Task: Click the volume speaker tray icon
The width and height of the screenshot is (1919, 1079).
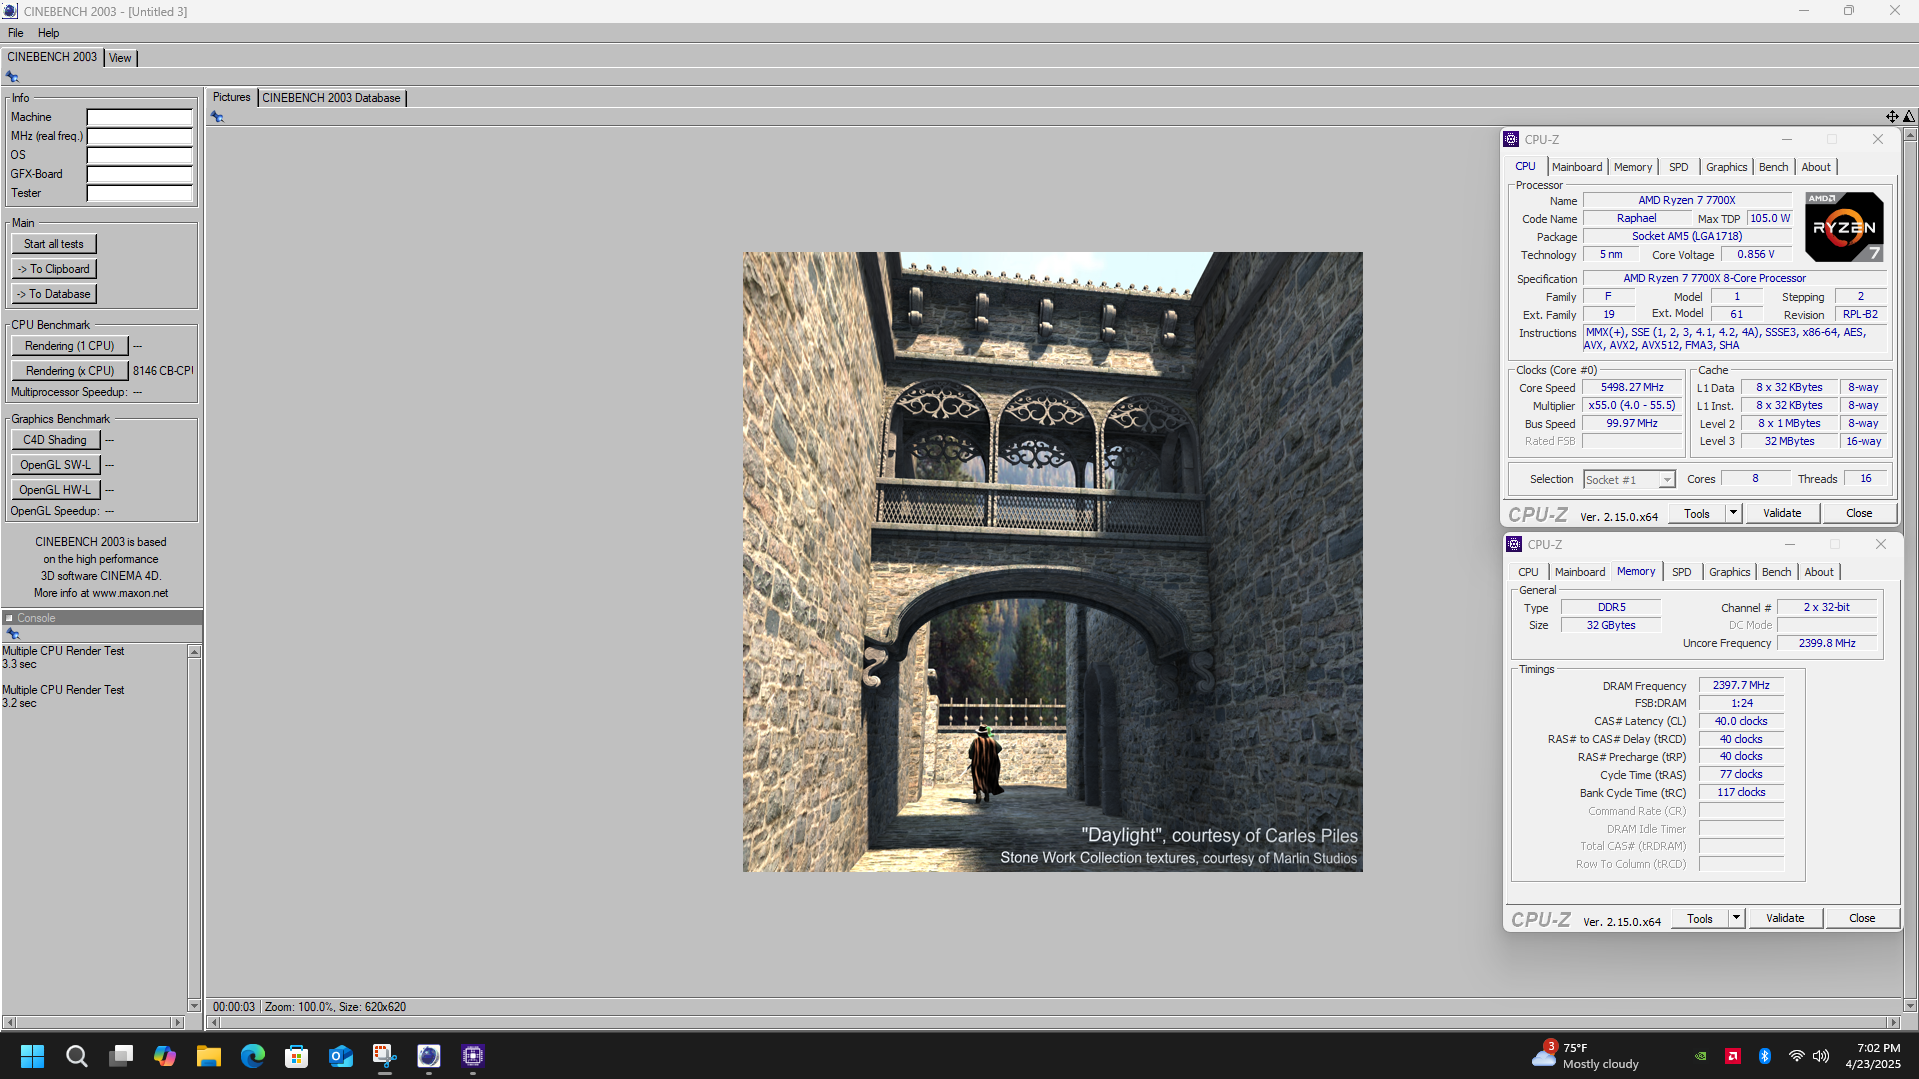Action: tap(1821, 1056)
